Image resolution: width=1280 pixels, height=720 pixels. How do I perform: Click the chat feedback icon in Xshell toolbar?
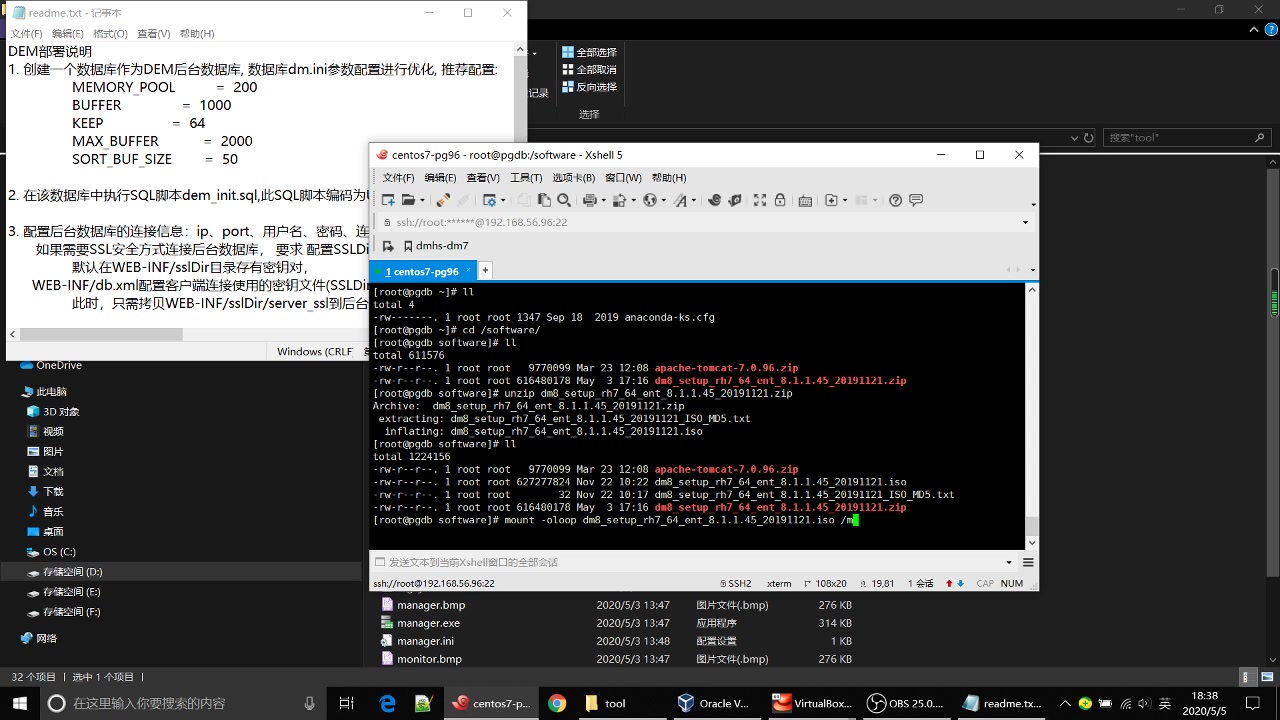(916, 200)
